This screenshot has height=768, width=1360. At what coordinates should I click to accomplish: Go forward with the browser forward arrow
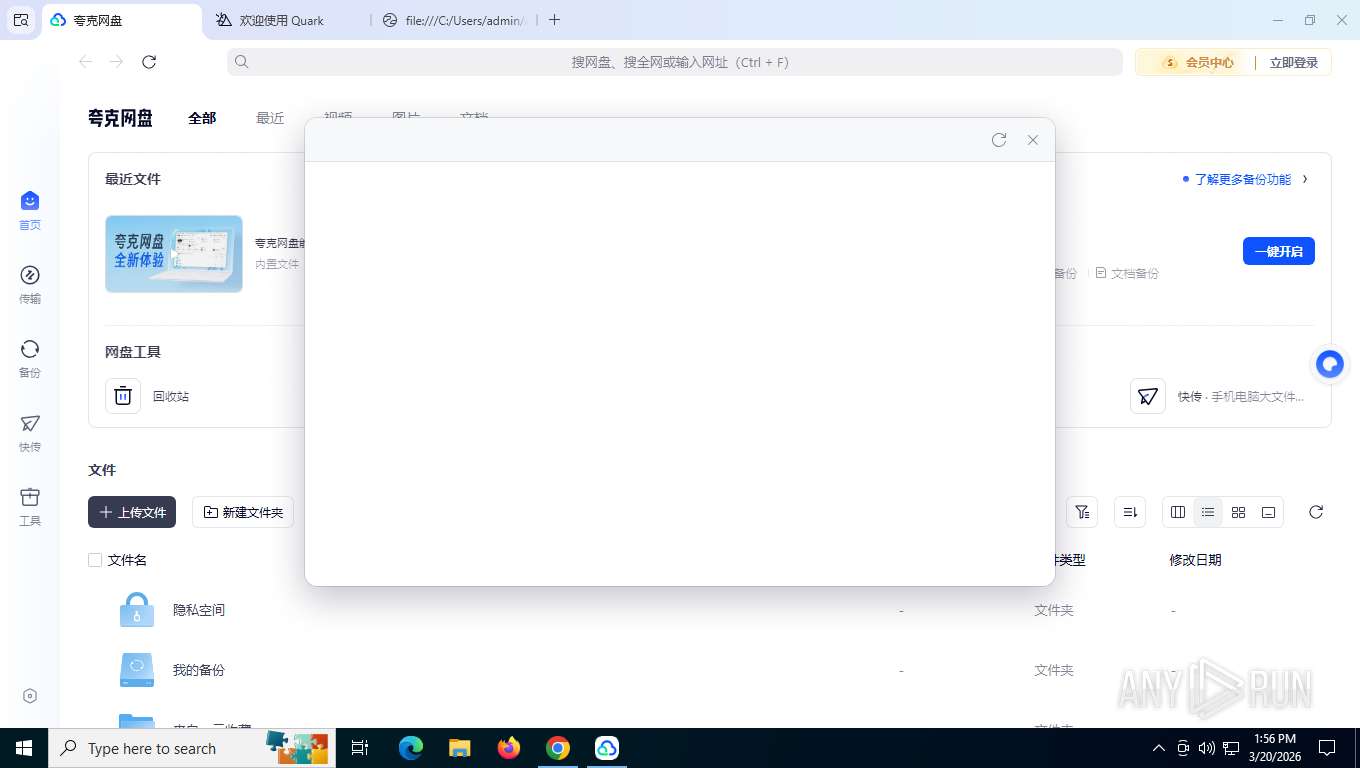pyautogui.click(x=117, y=62)
